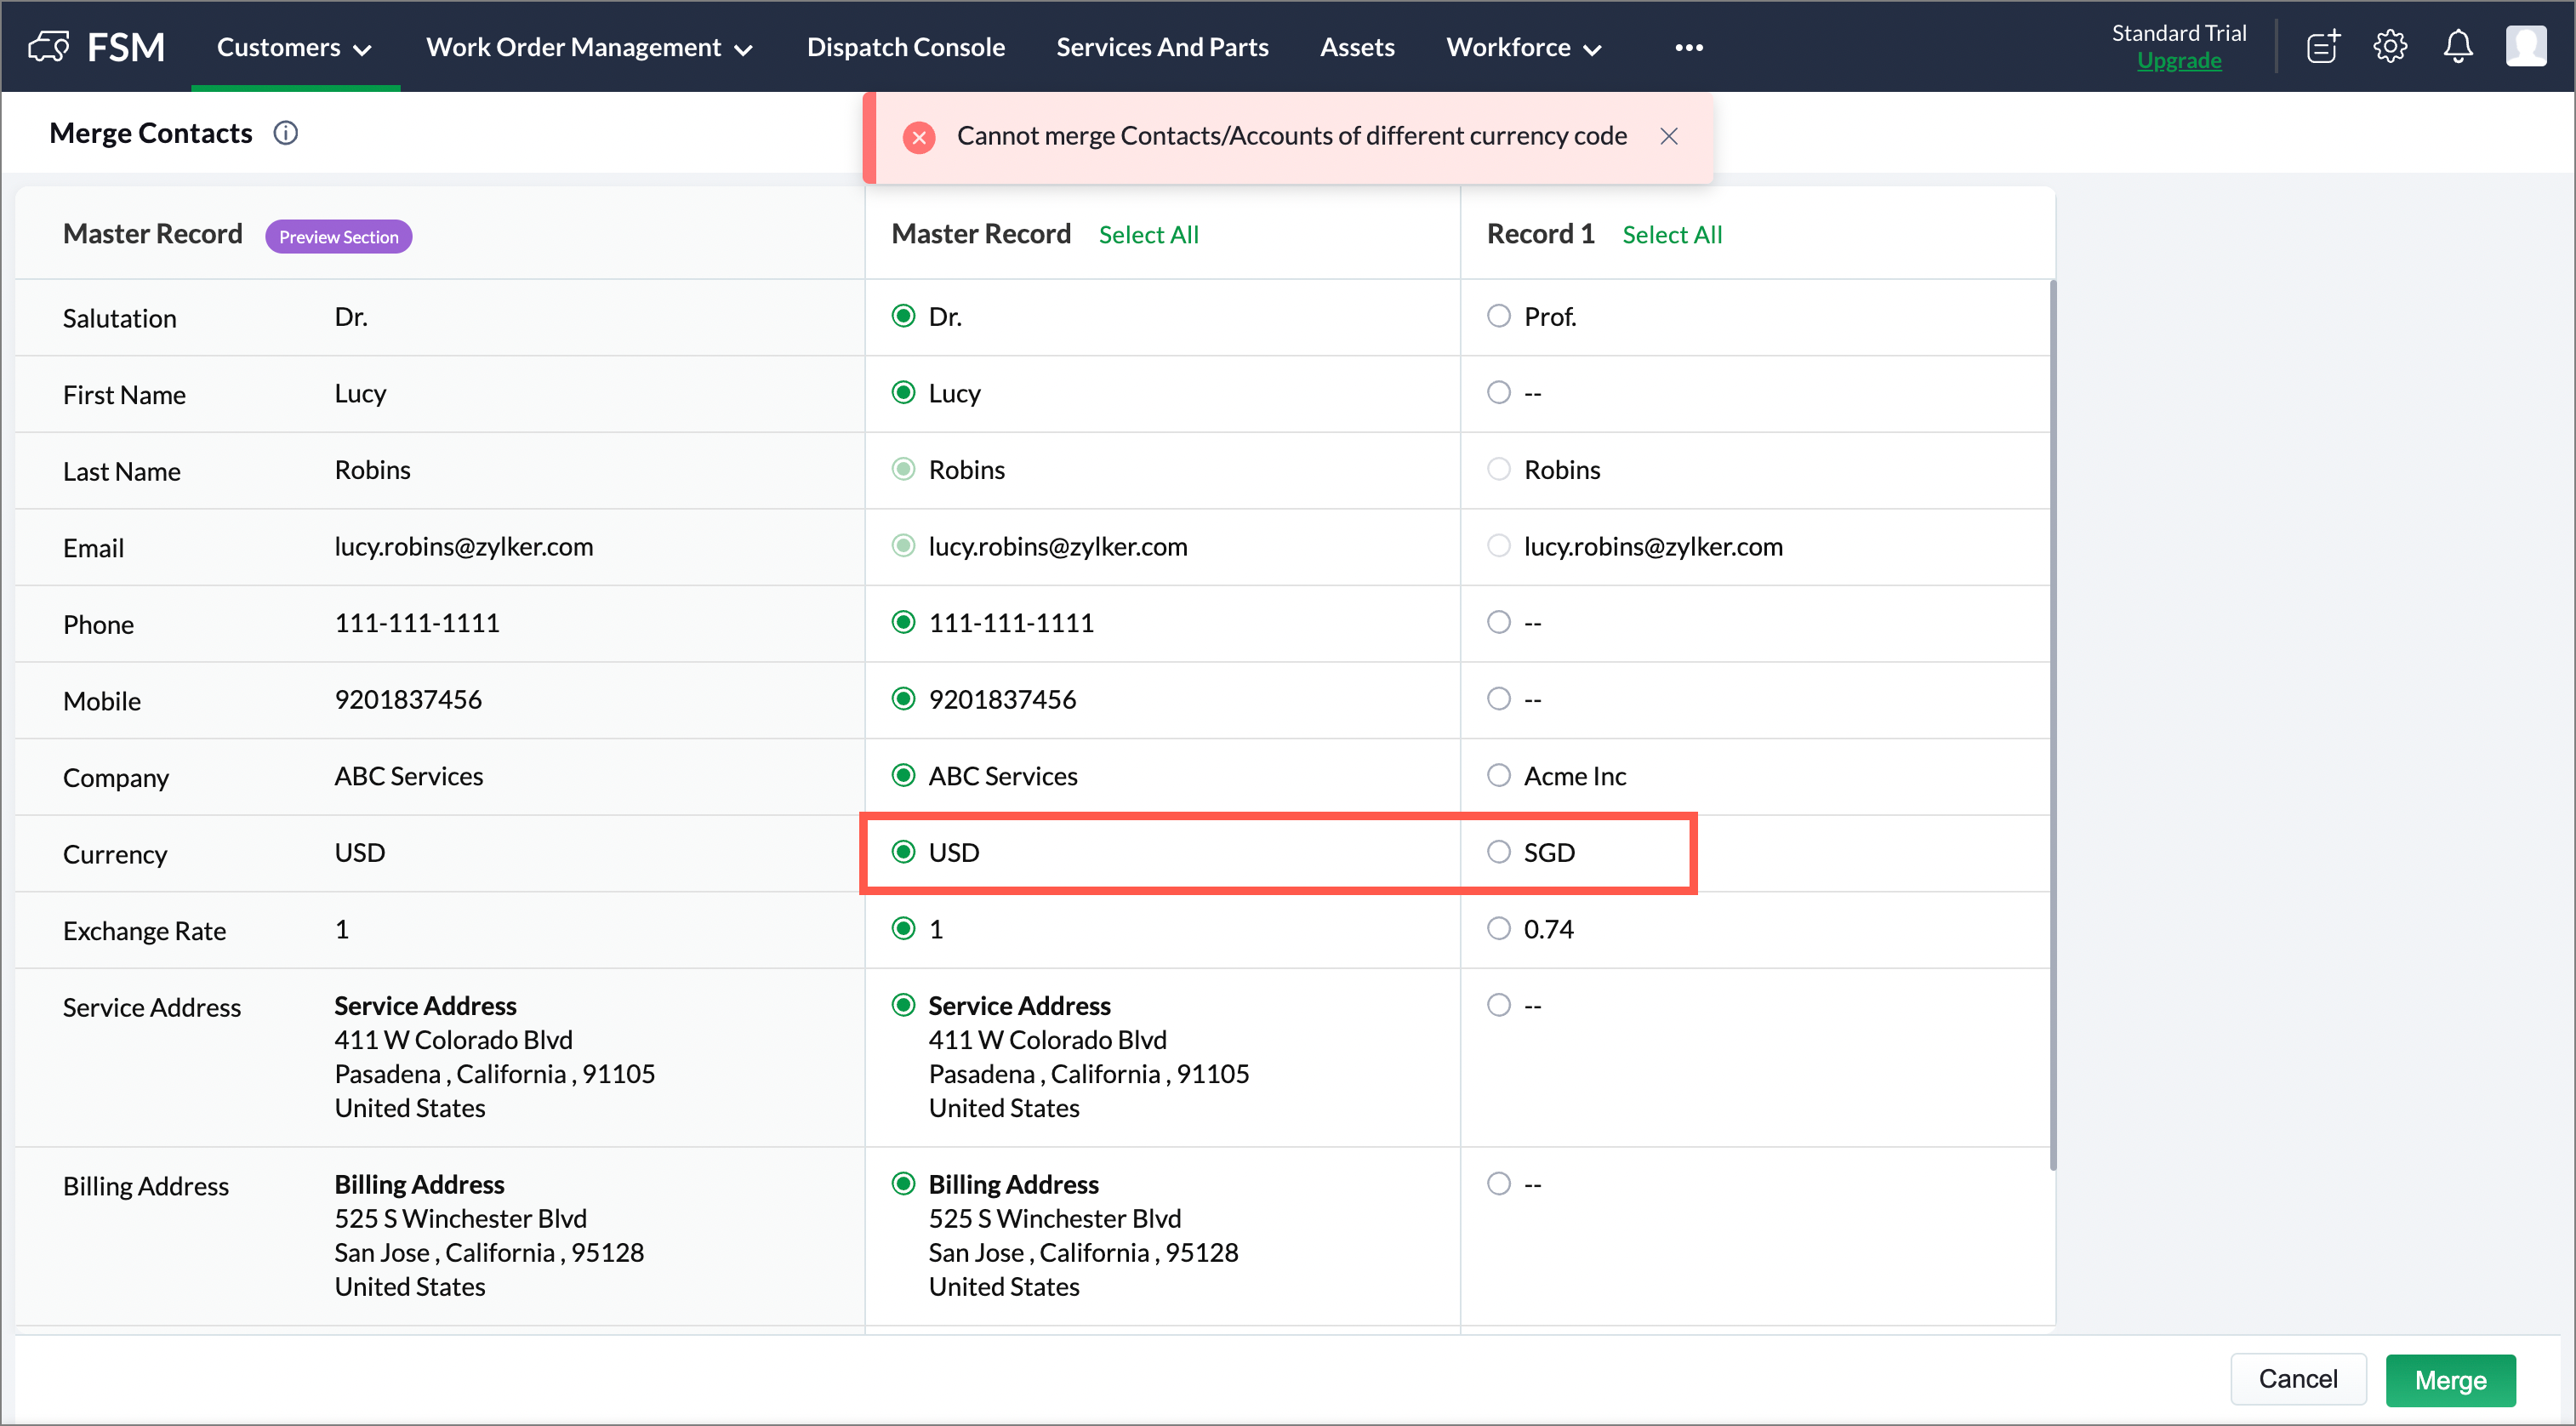Click the FSM logo icon

coord(48,46)
